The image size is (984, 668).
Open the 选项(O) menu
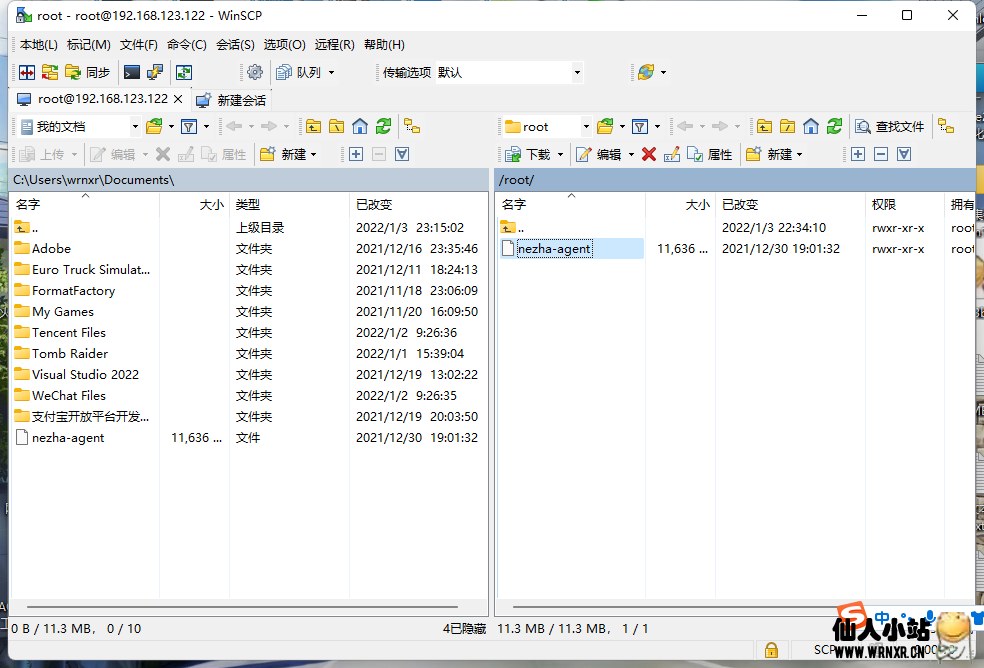[284, 45]
